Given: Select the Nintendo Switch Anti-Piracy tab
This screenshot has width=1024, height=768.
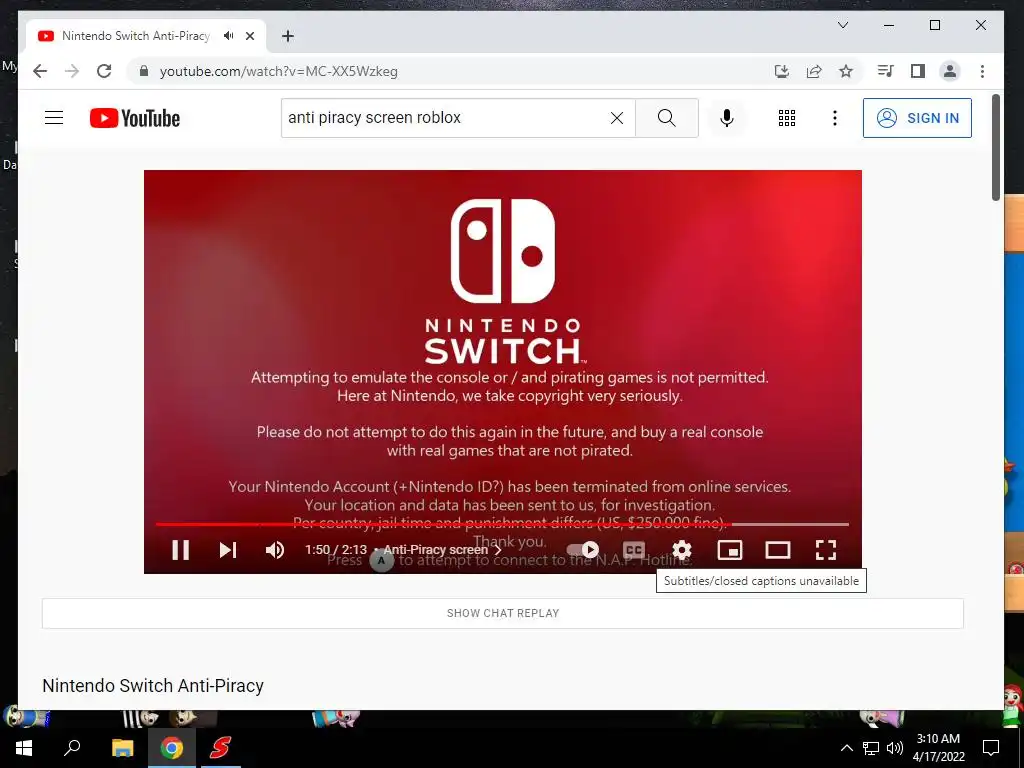Looking at the screenshot, I should (135, 36).
